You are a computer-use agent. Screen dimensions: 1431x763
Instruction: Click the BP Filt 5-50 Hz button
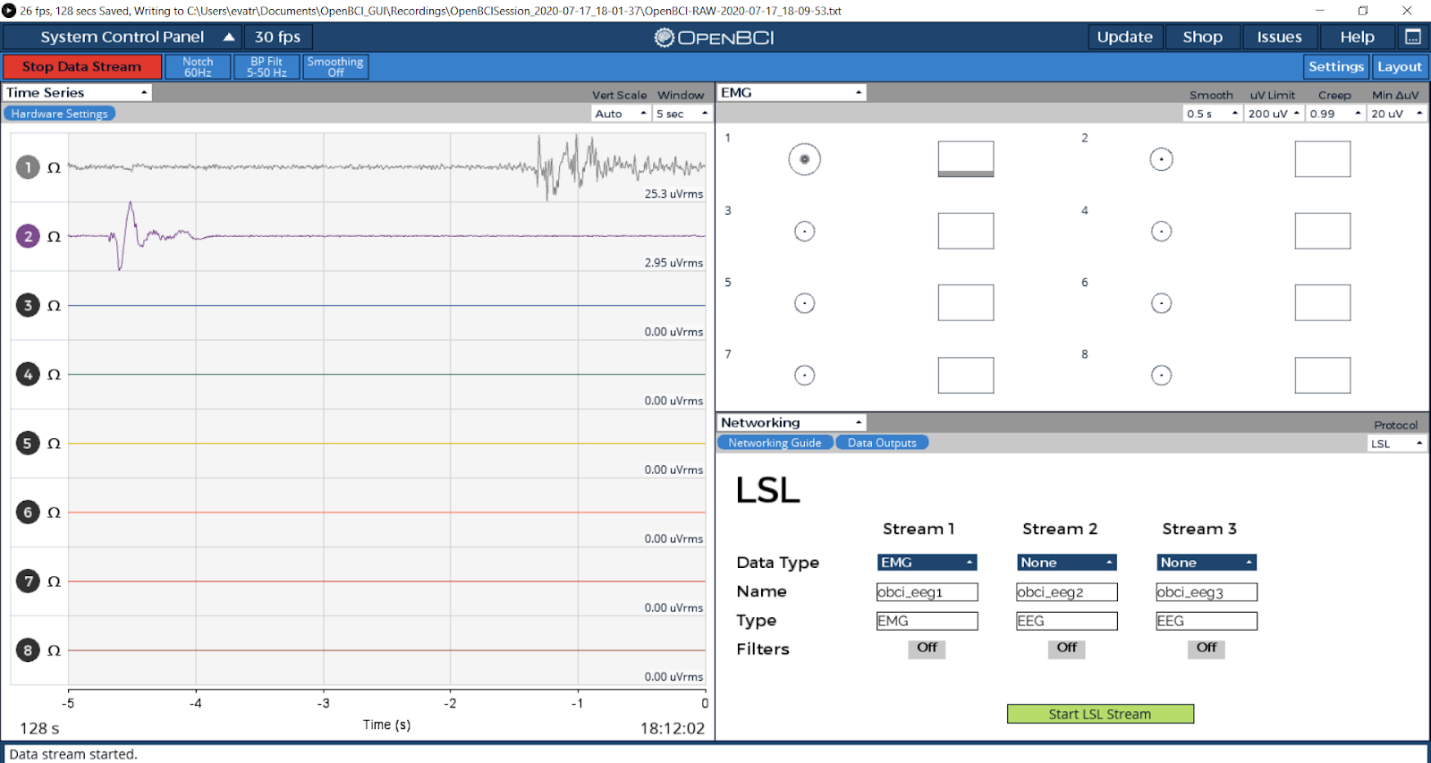pyautogui.click(x=267, y=67)
